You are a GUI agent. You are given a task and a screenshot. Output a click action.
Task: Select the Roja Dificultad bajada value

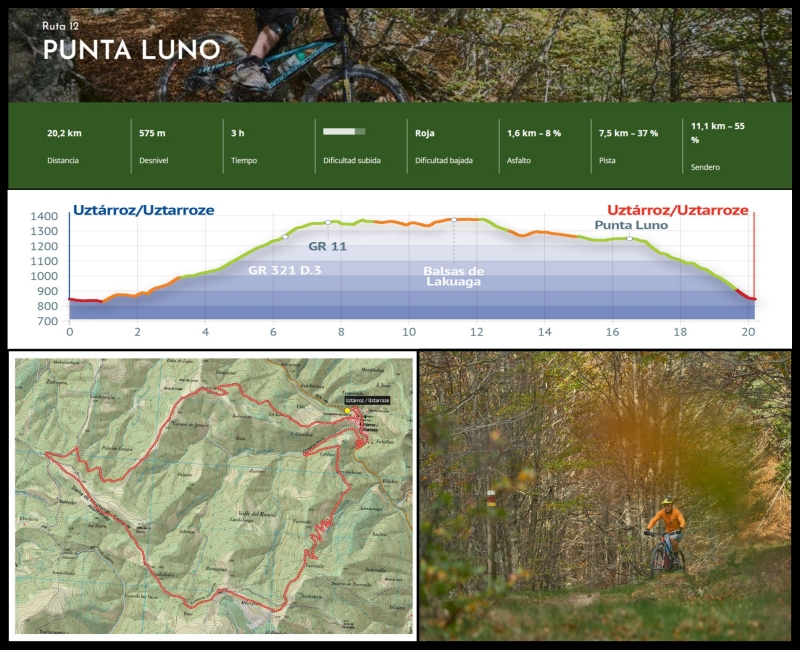tap(425, 133)
